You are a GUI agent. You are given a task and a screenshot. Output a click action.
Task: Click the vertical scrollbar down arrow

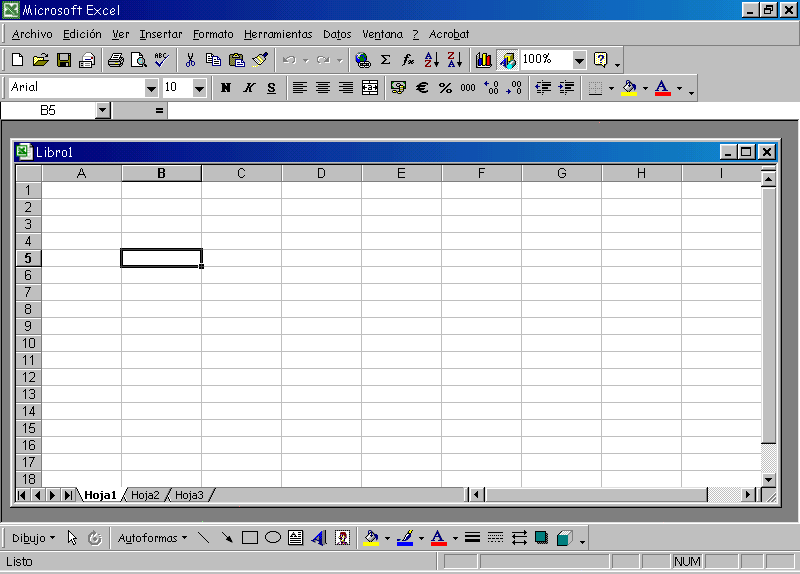click(x=768, y=480)
